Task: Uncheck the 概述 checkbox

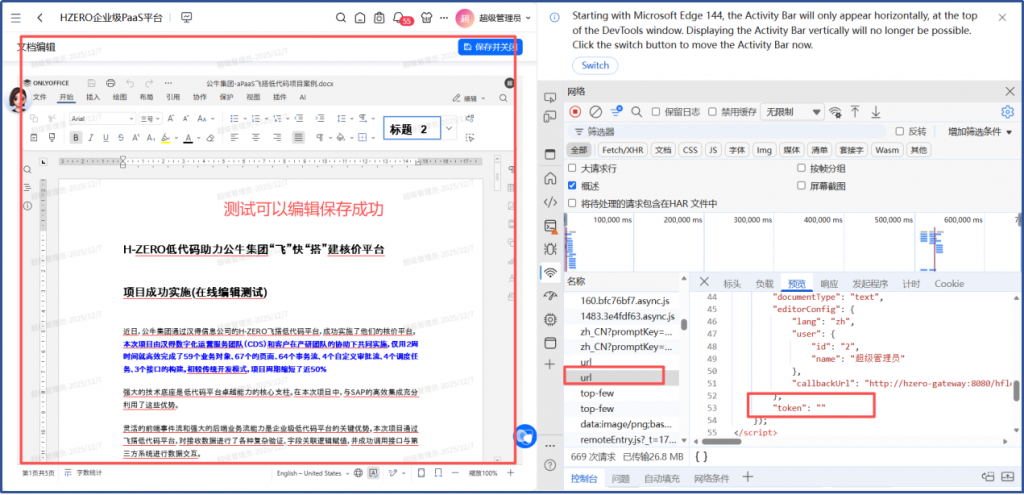Action: coord(573,186)
